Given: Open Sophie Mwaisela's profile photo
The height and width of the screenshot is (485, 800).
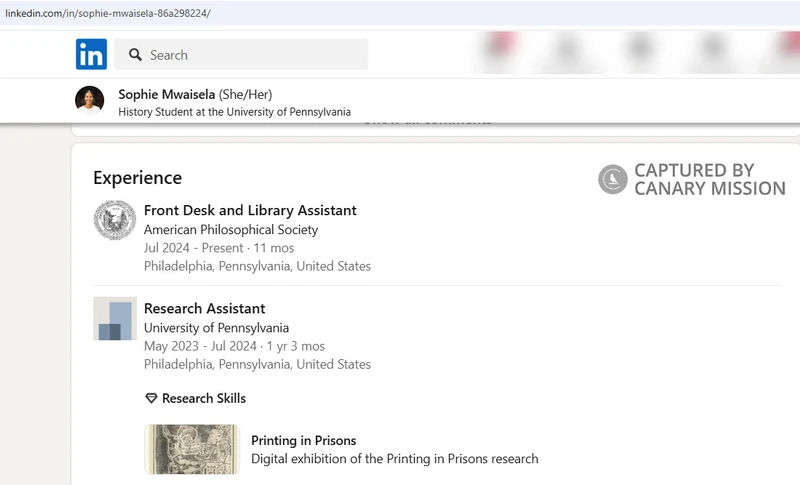Looking at the screenshot, I should pos(90,100).
